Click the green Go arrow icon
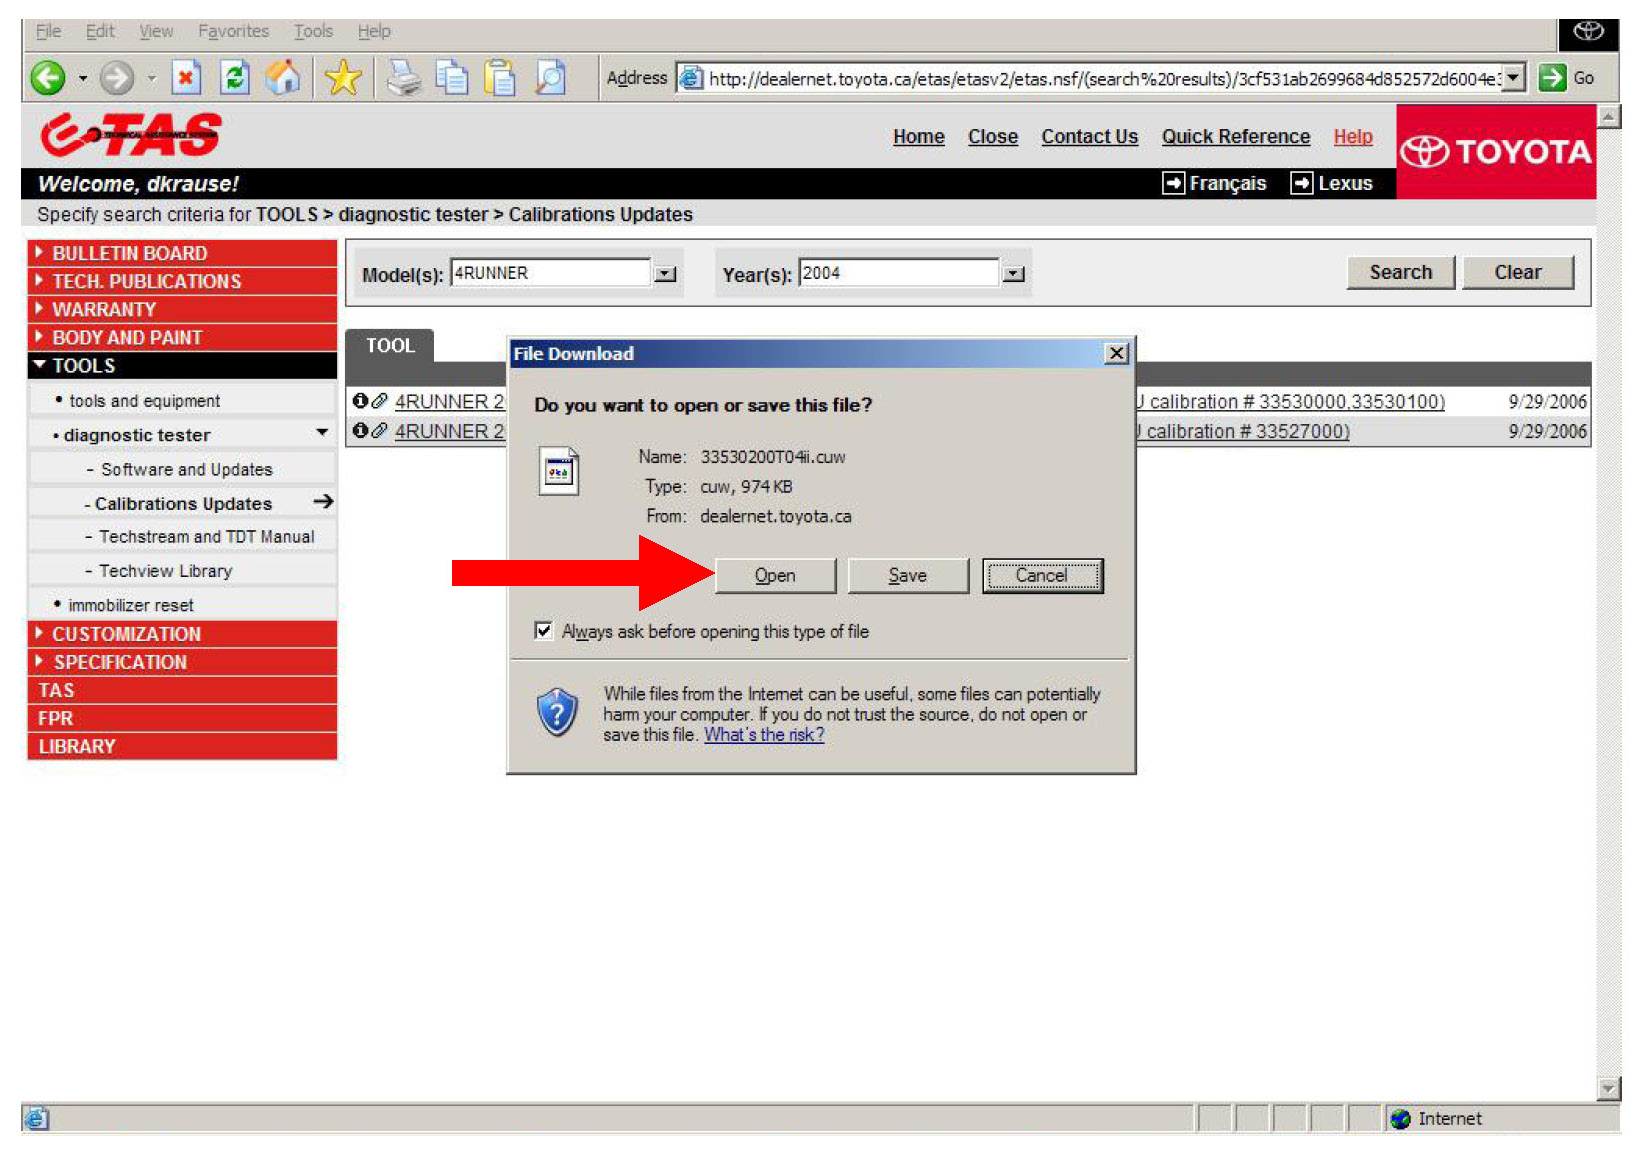The width and height of the screenshot is (1644, 1164). pyautogui.click(x=1552, y=78)
